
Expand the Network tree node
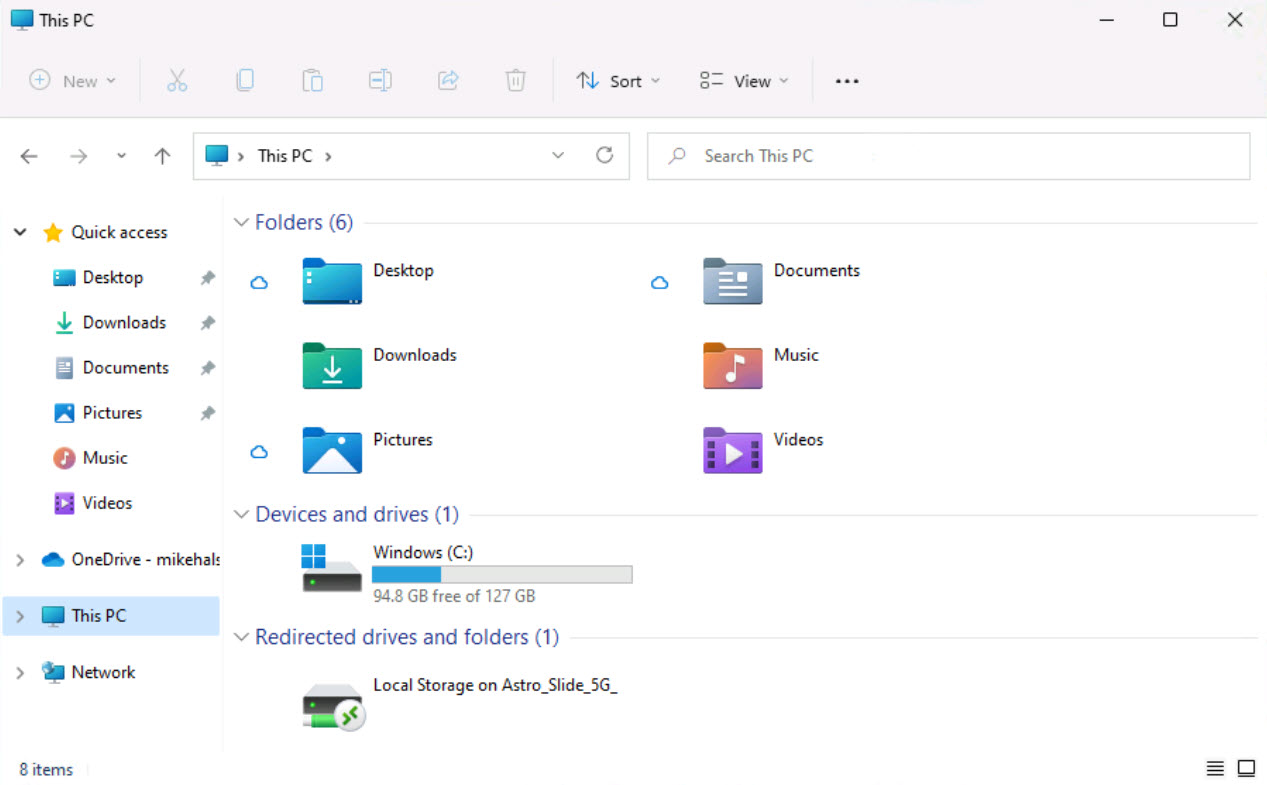pyautogui.click(x=20, y=673)
